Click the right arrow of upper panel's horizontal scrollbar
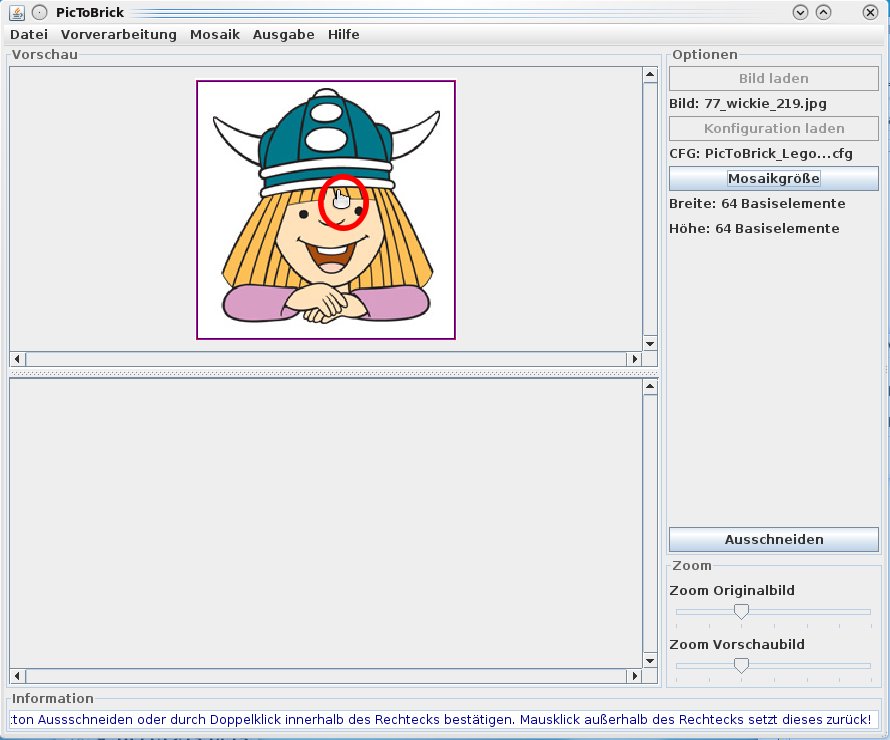The width and height of the screenshot is (890, 740). point(635,359)
